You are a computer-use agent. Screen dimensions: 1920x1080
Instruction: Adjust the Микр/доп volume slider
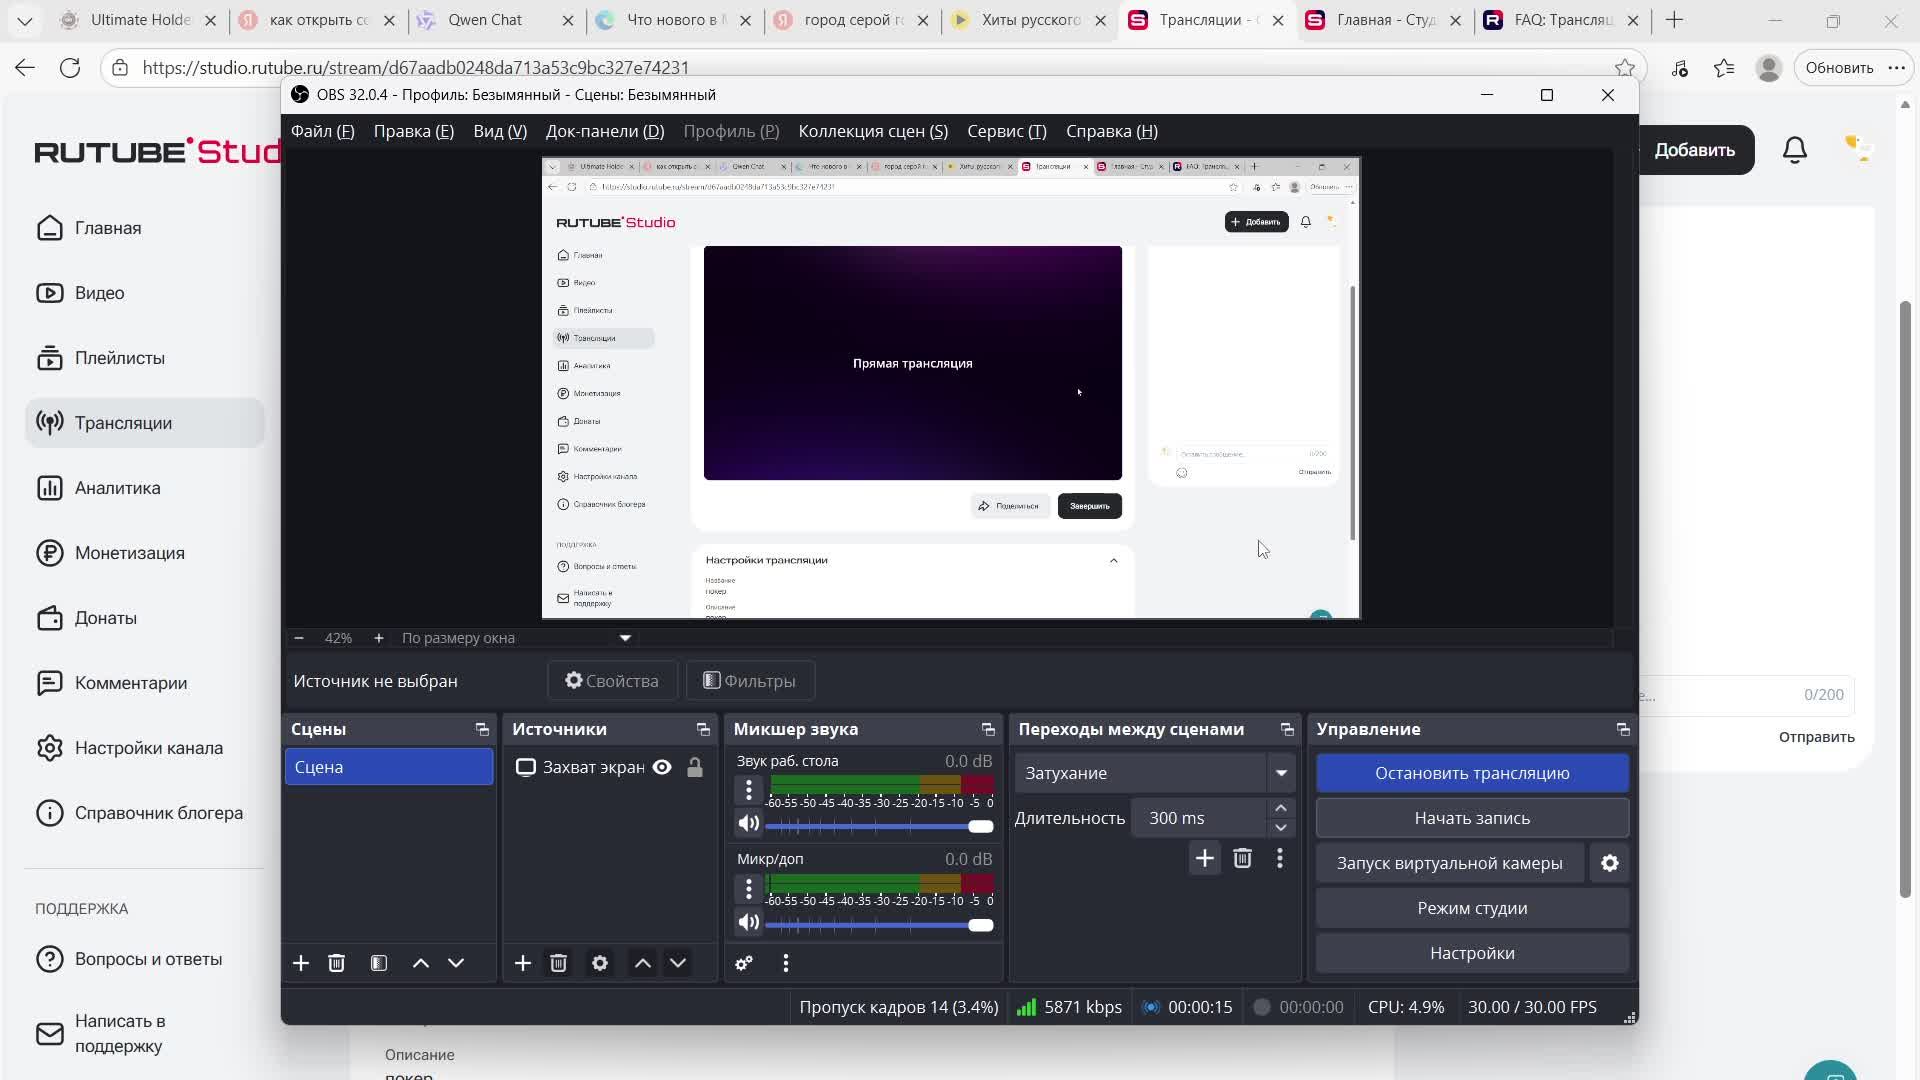coord(980,925)
